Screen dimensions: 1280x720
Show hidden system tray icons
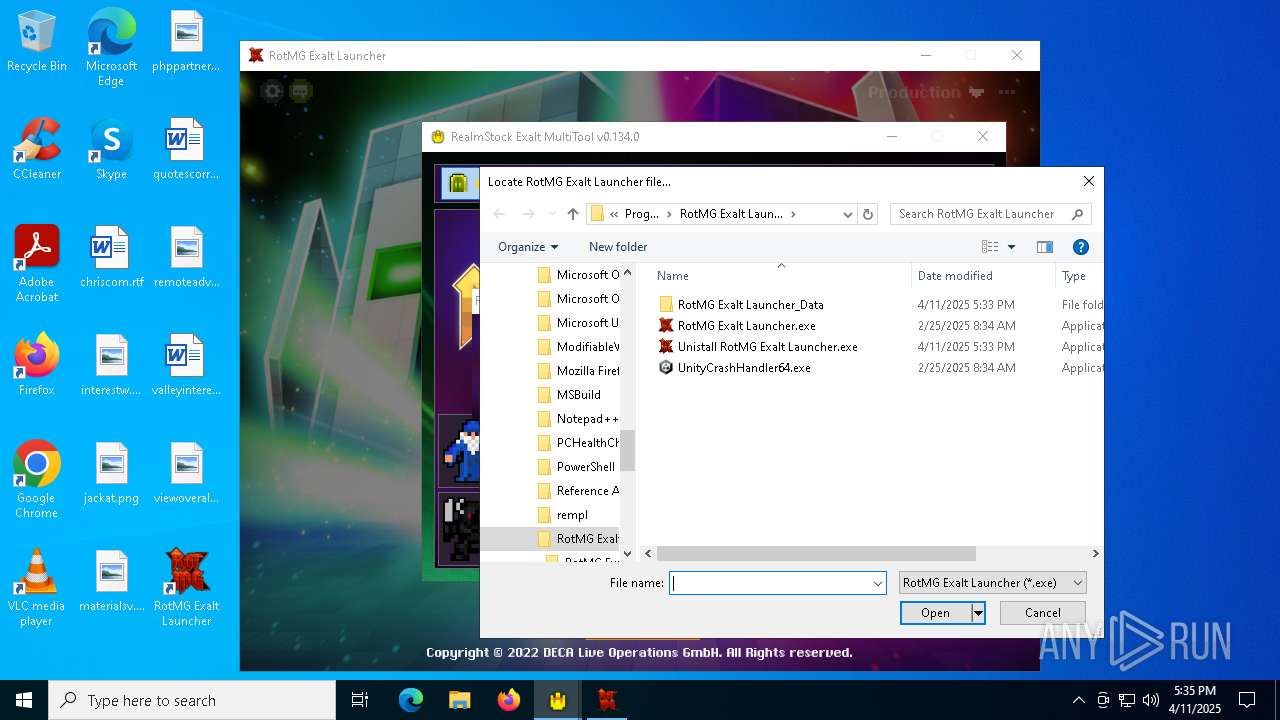point(1078,700)
